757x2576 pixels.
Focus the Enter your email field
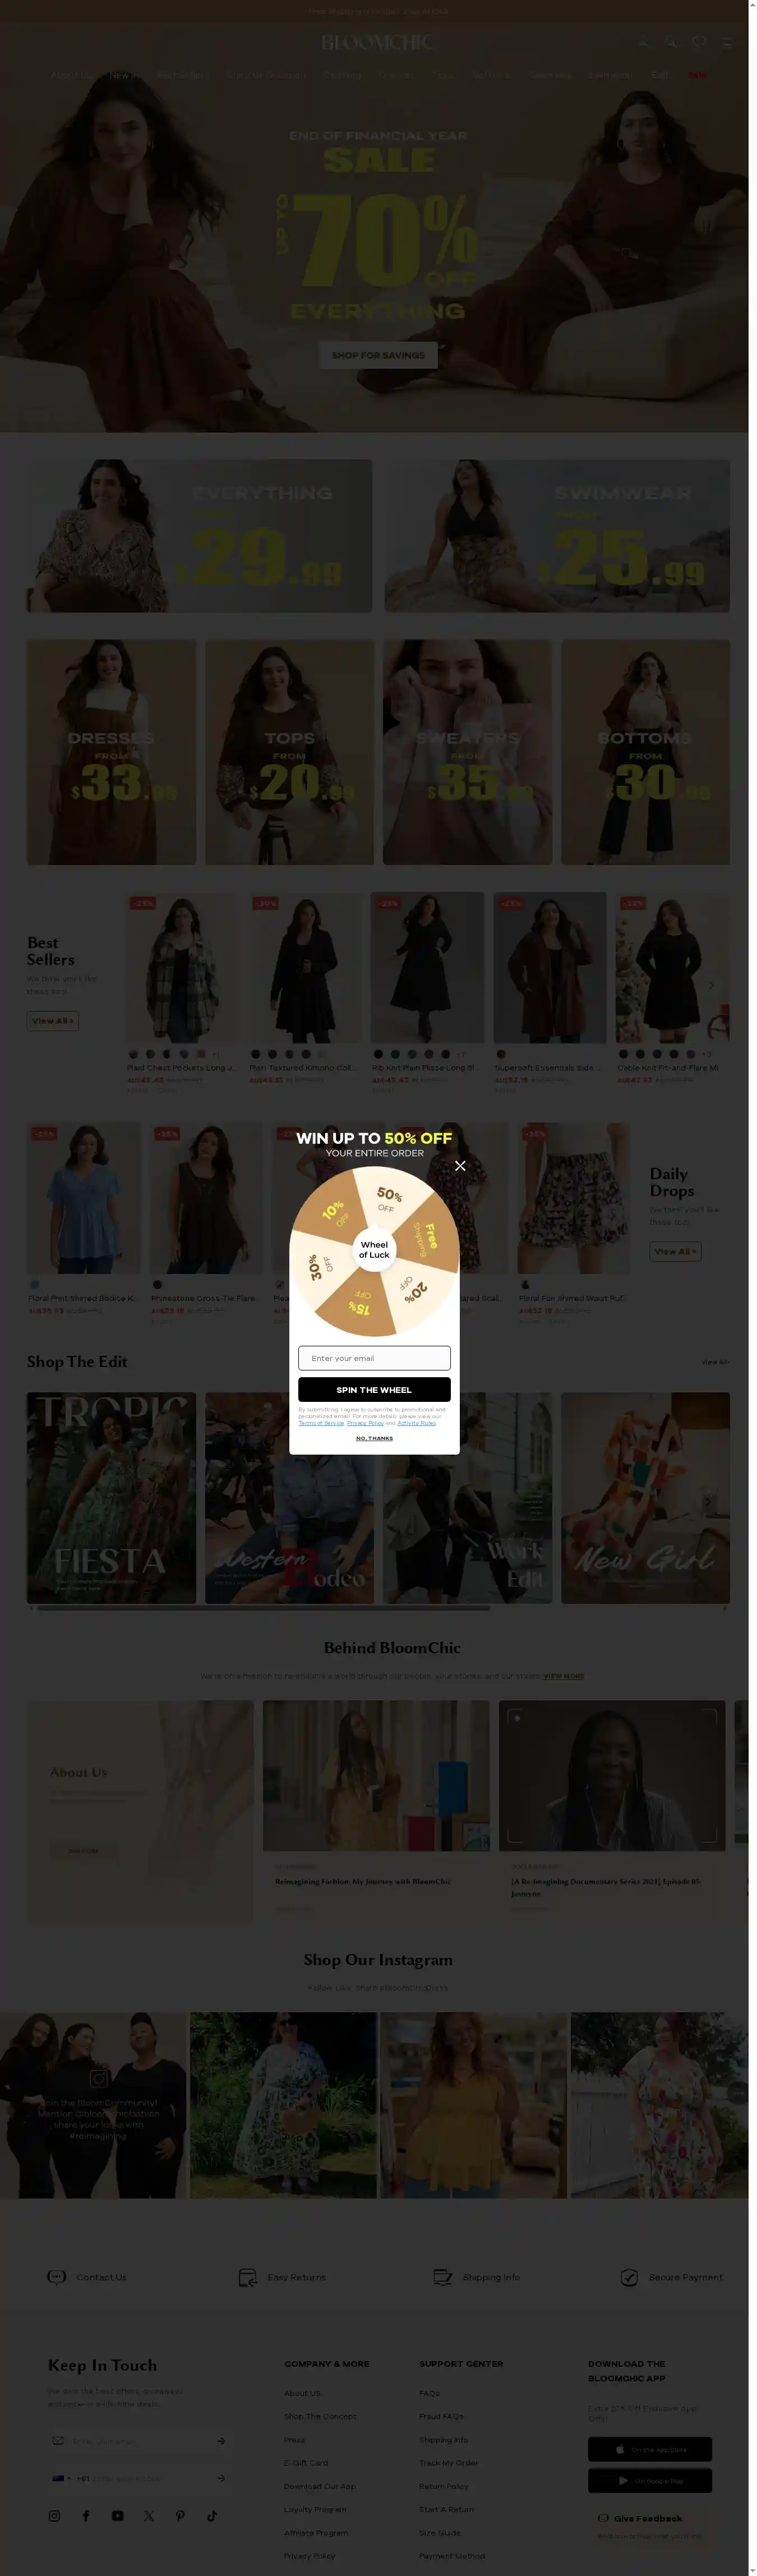tap(374, 1358)
